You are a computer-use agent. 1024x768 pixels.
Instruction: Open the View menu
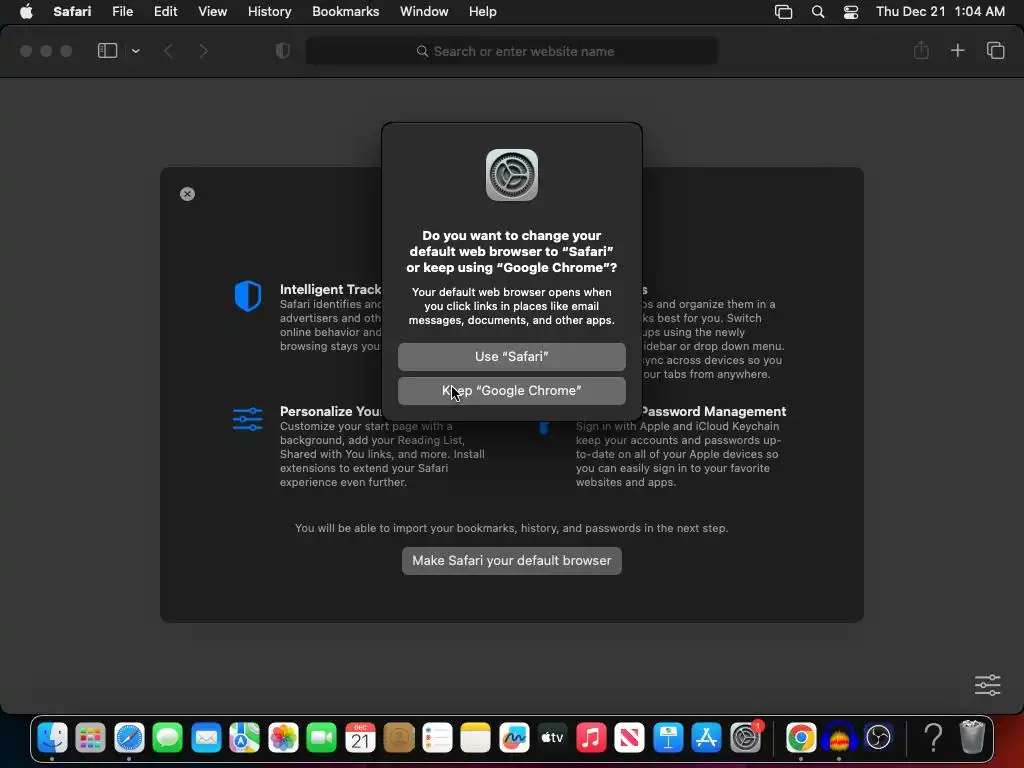[x=212, y=12]
